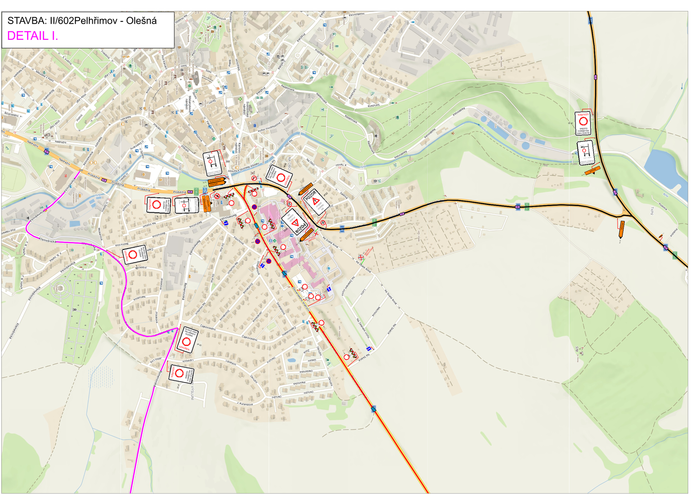
Task: Select the detour diagram sign near the pond
Action: (584, 150)
